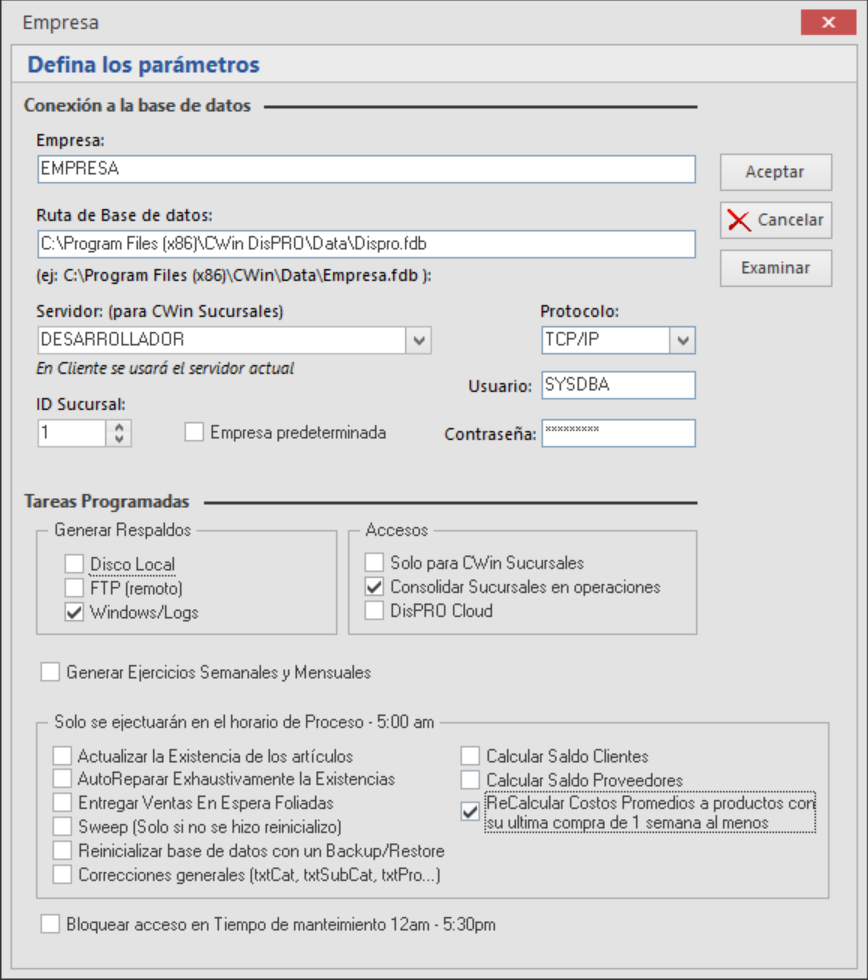Enable the DisPRO Cloud checkbox
Screen dimensions: 868x980
[374, 611]
